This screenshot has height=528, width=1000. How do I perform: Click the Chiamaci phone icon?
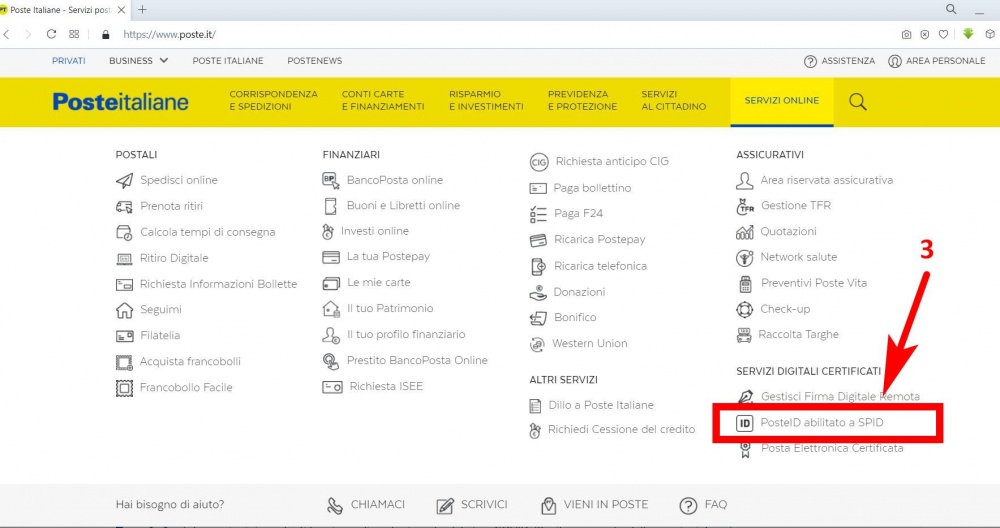point(335,506)
